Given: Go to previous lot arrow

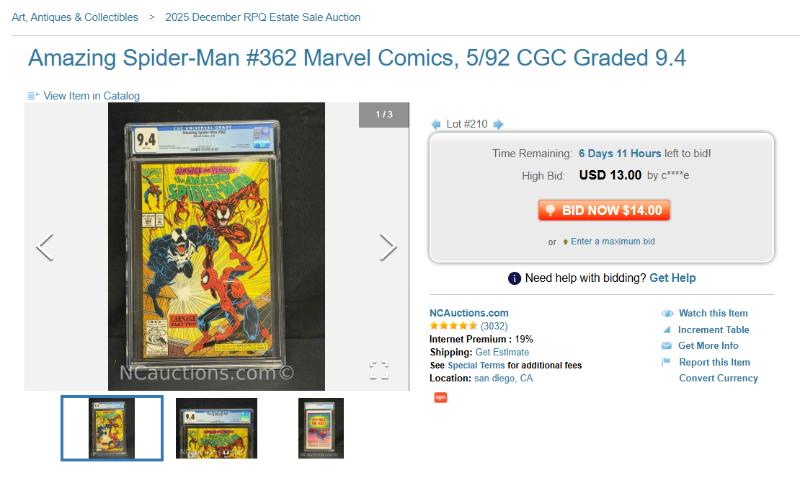Looking at the screenshot, I should coord(435,124).
